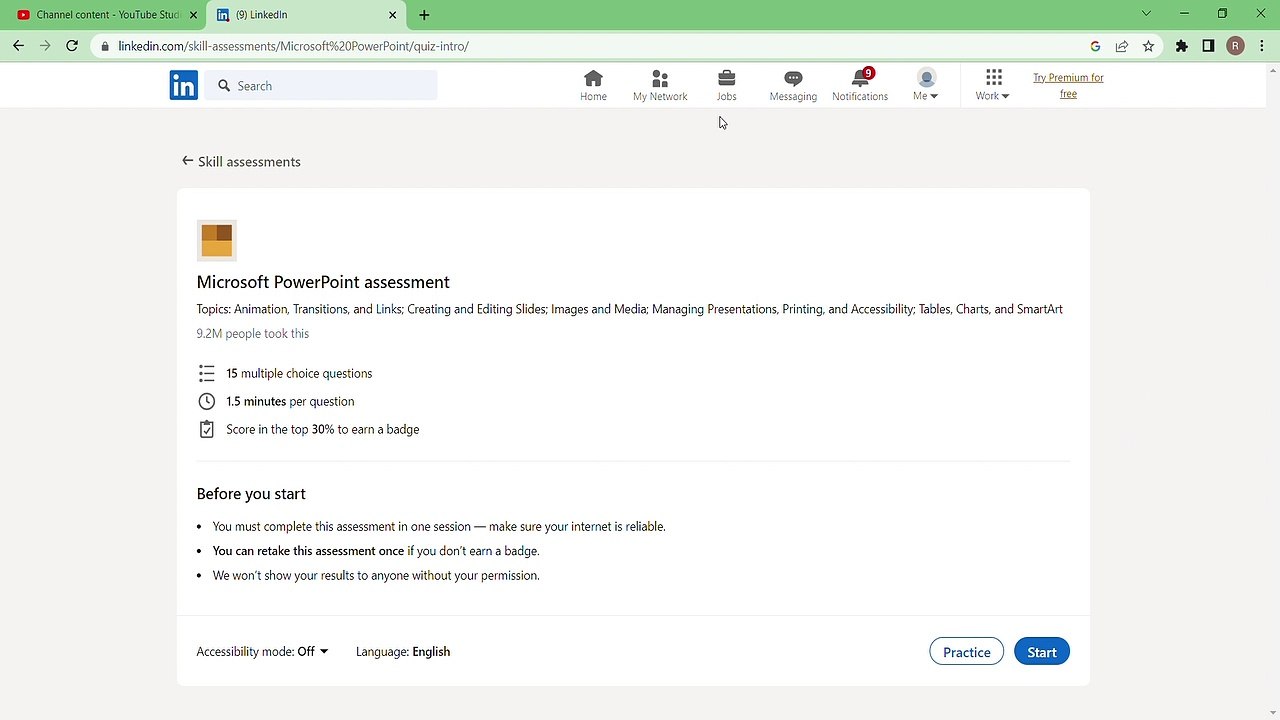
Task: Click the LinkedIn logo icon
Action: (184, 86)
